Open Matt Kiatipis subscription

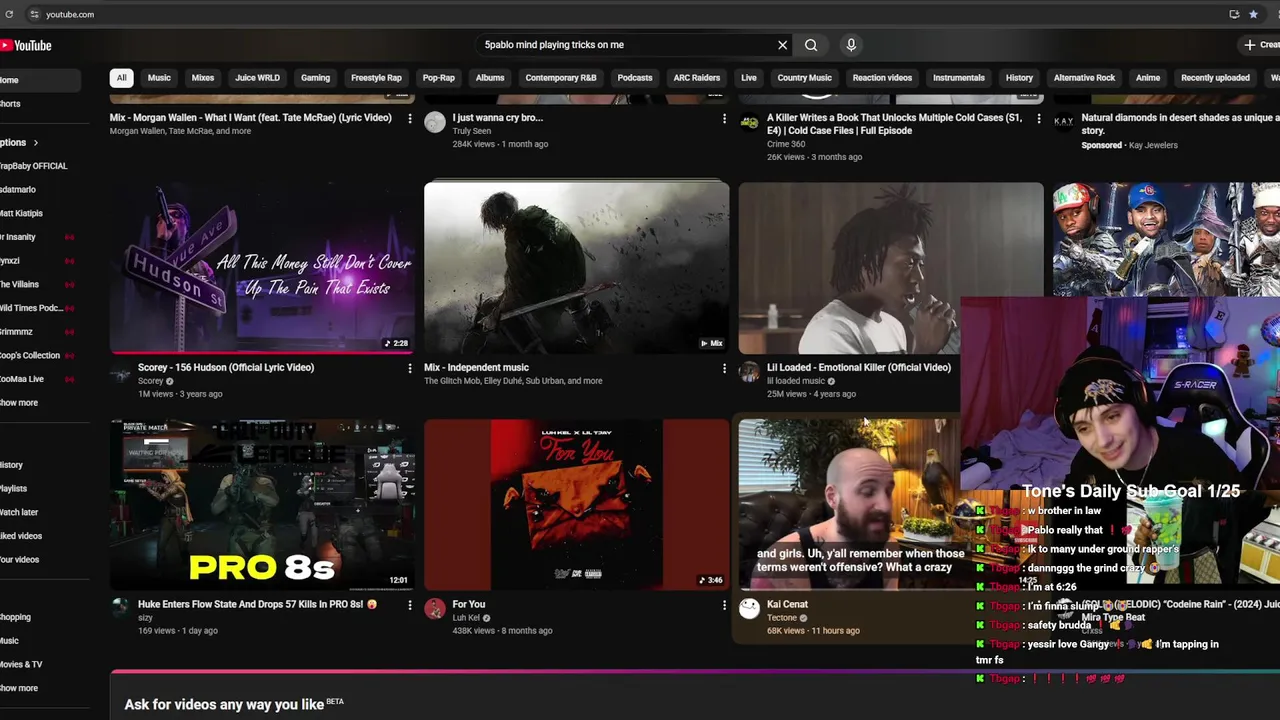pos(21,213)
